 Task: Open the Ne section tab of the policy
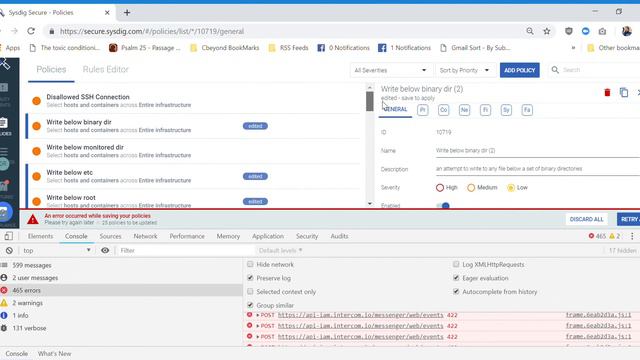[x=464, y=110]
